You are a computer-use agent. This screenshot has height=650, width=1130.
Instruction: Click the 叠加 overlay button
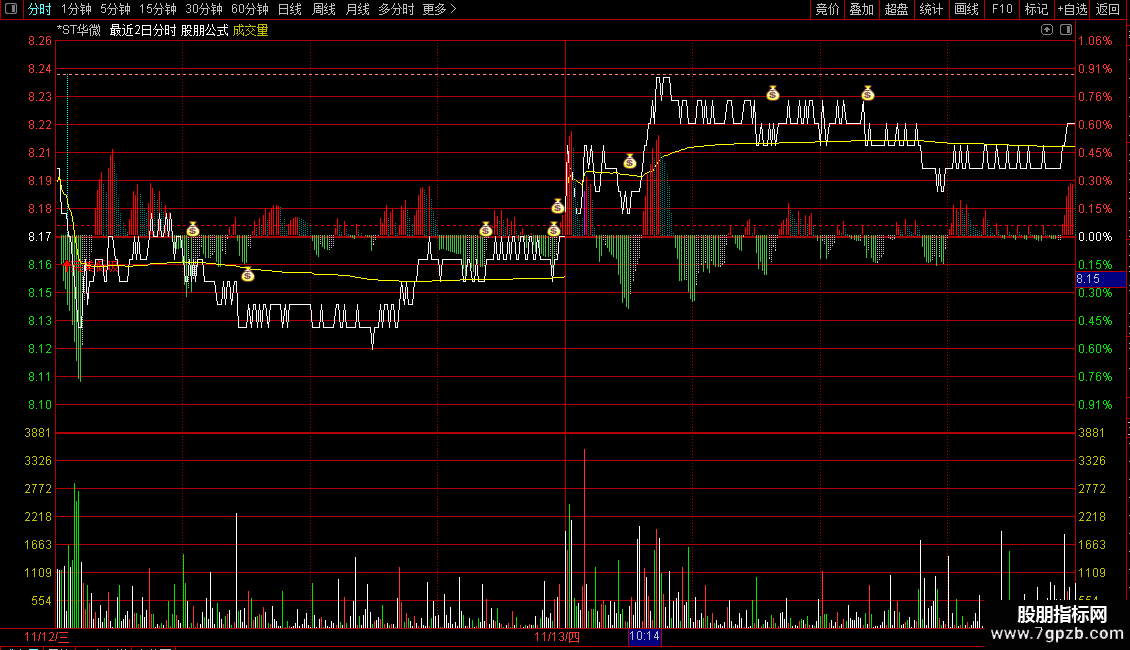tap(862, 9)
